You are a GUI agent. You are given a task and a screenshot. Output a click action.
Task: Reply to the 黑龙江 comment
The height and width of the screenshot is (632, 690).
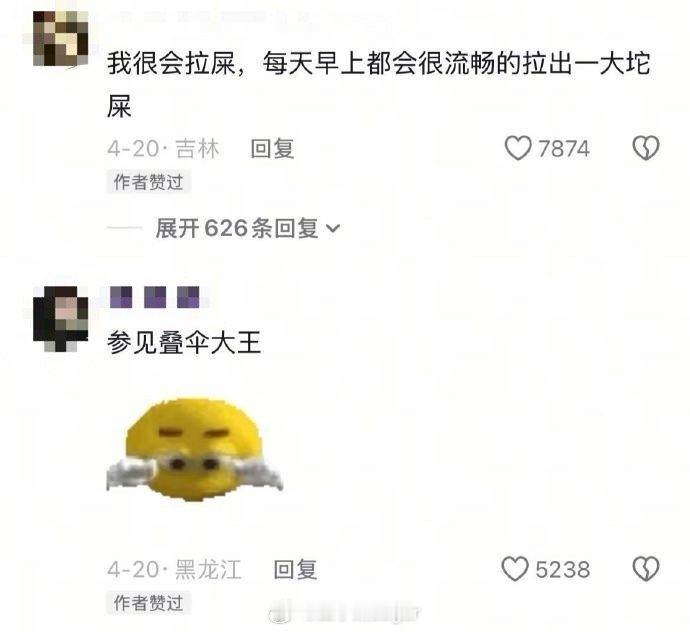(x=295, y=569)
